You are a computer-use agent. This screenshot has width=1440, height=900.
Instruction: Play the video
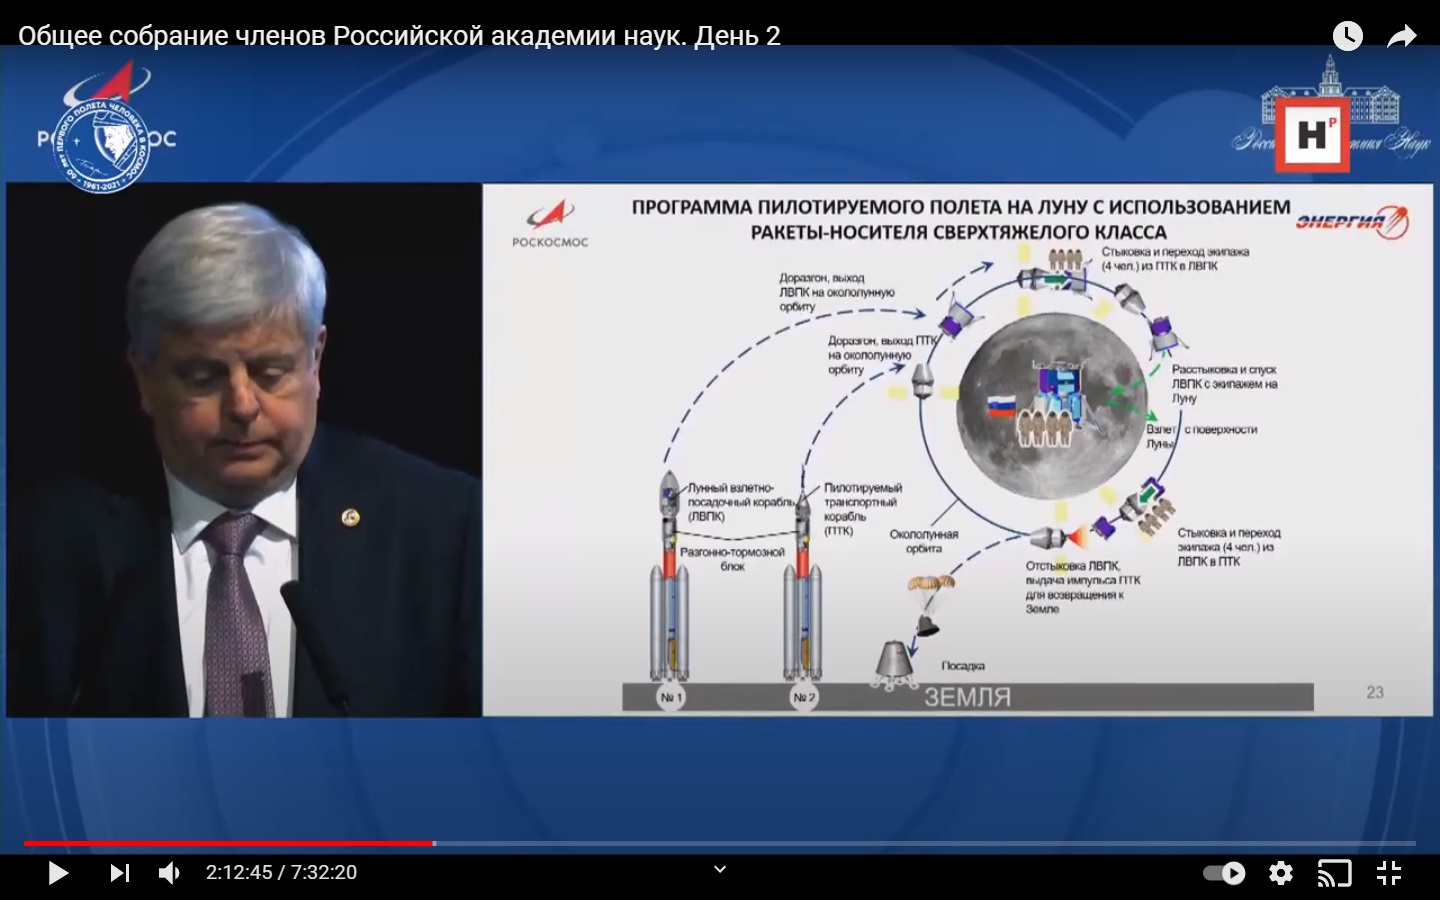(58, 873)
